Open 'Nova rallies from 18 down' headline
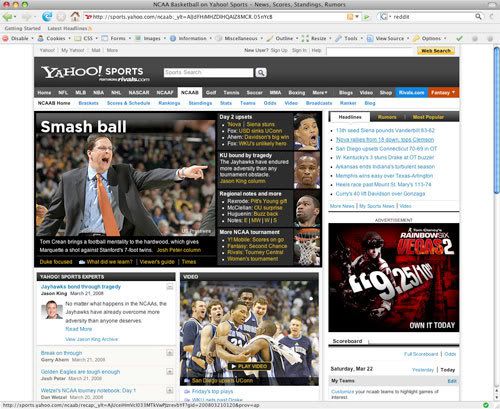 tap(385, 140)
